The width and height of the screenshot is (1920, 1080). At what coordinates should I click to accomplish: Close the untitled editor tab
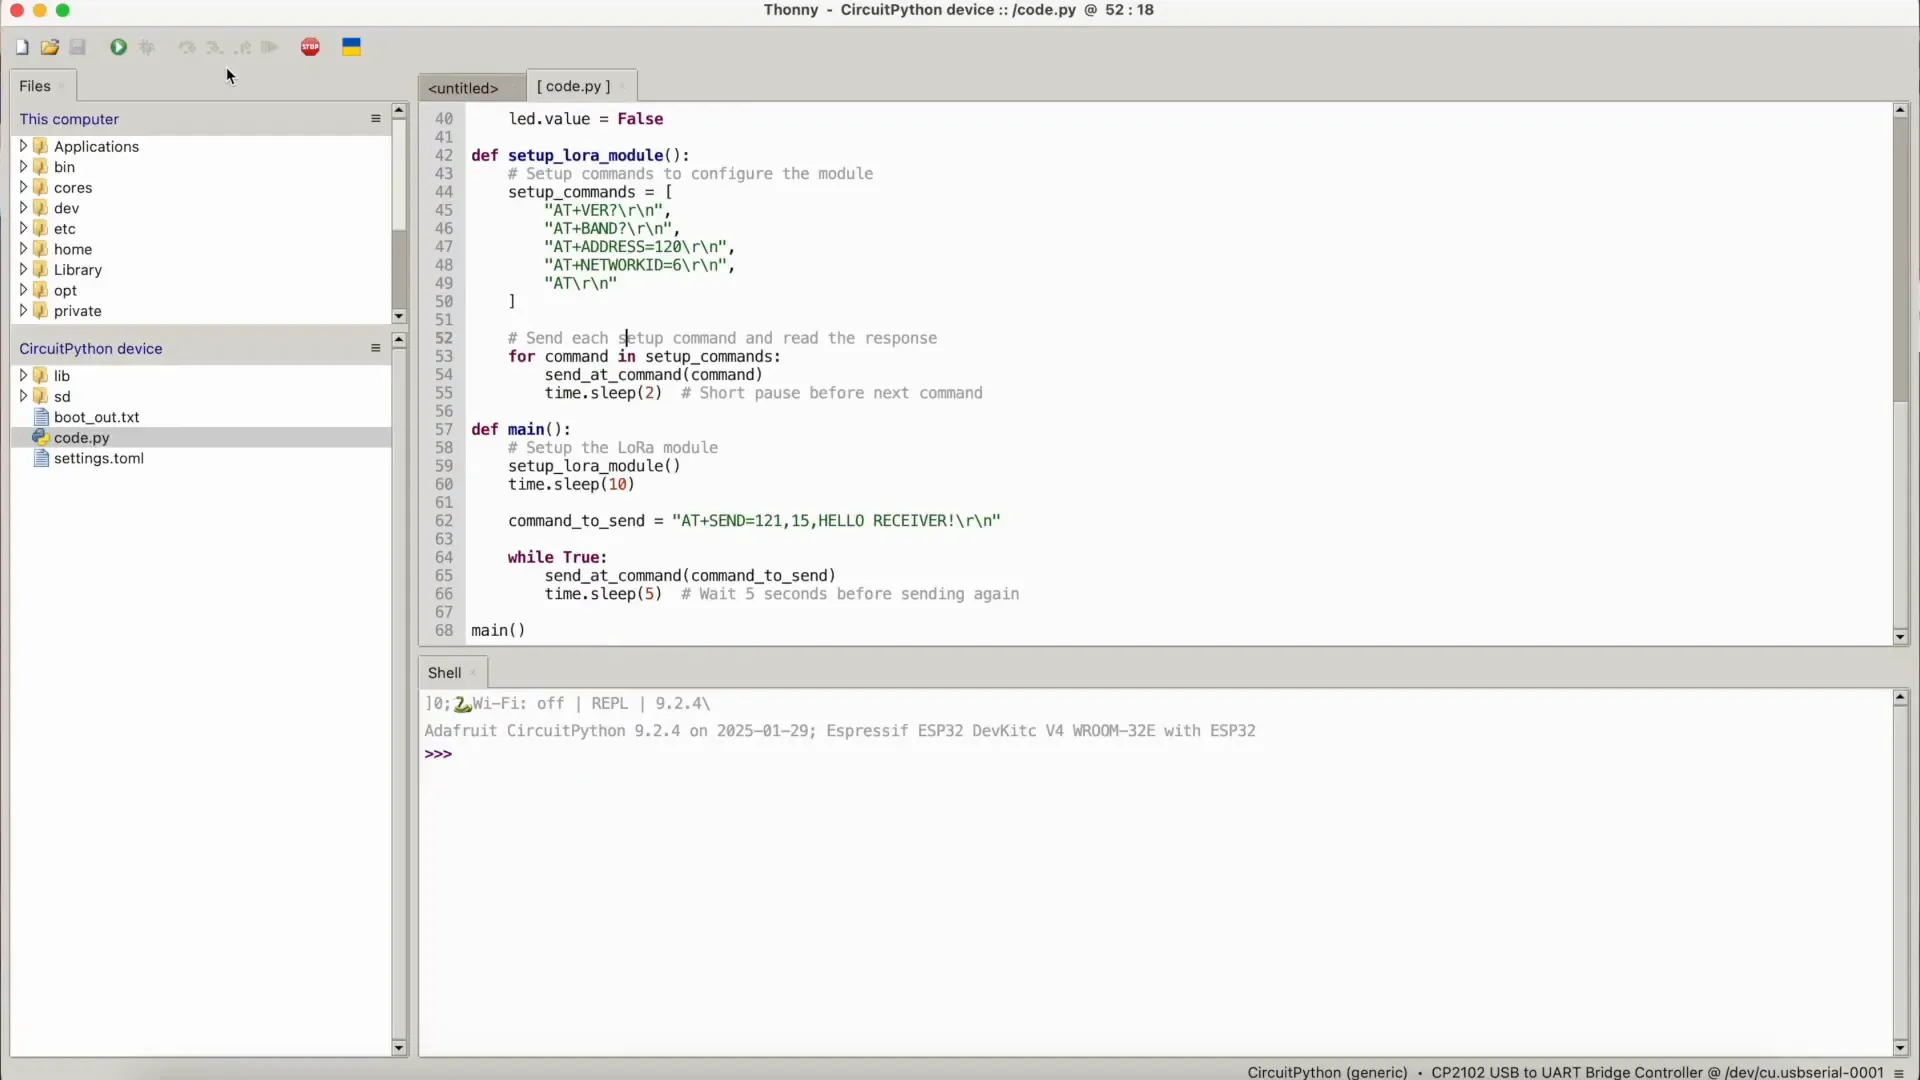(x=514, y=88)
